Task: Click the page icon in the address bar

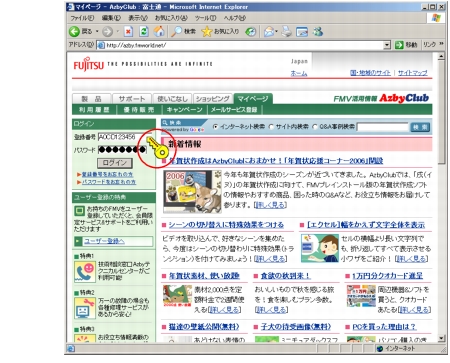Action: pos(101,45)
